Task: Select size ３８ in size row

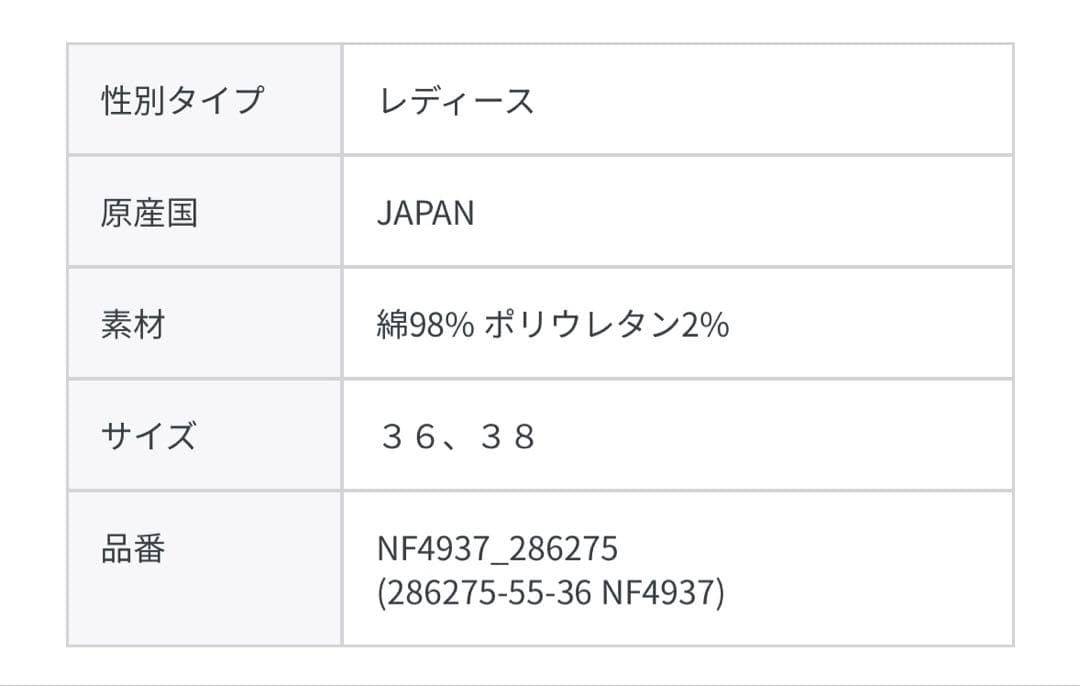Action: tap(508, 437)
